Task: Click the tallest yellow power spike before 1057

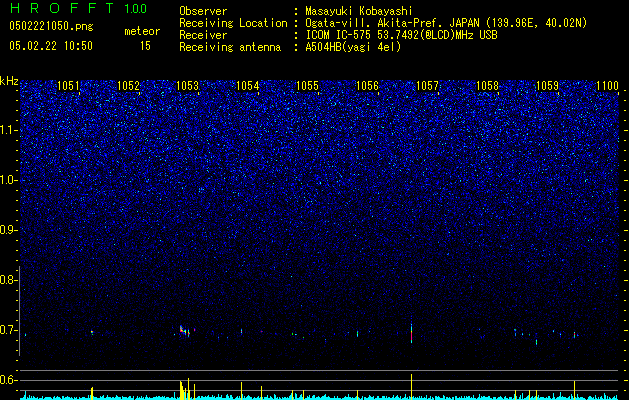Action: pos(412,386)
